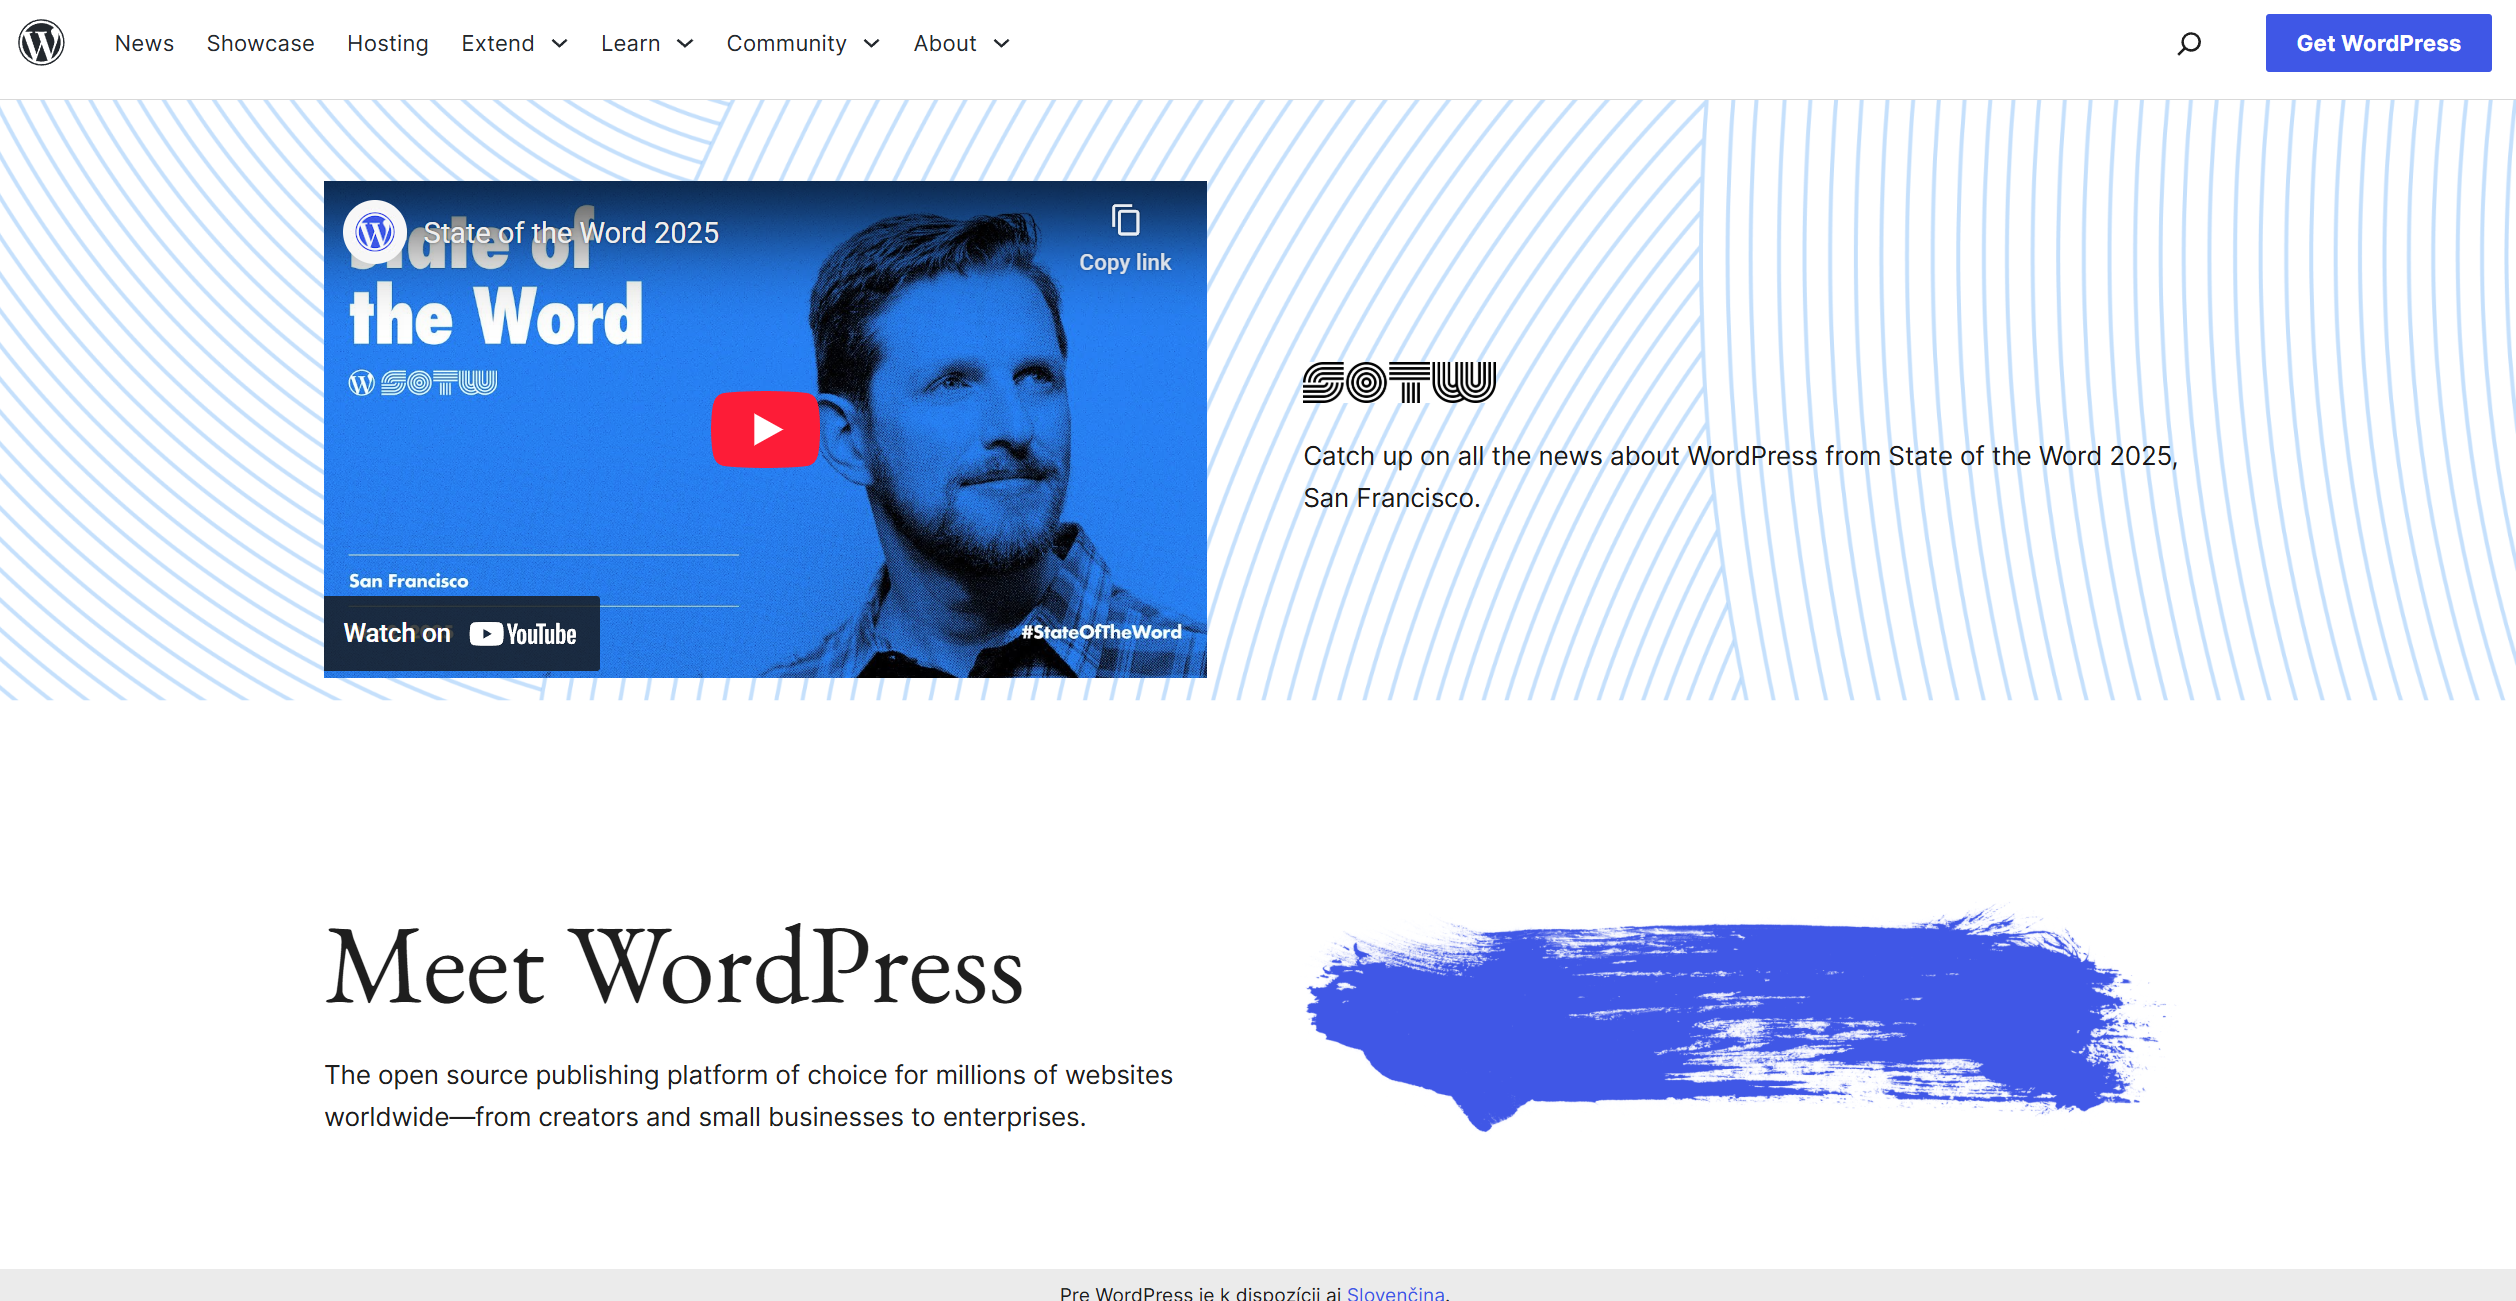
Task: Open search using the magnifier icon
Action: pyautogui.click(x=2189, y=43)
